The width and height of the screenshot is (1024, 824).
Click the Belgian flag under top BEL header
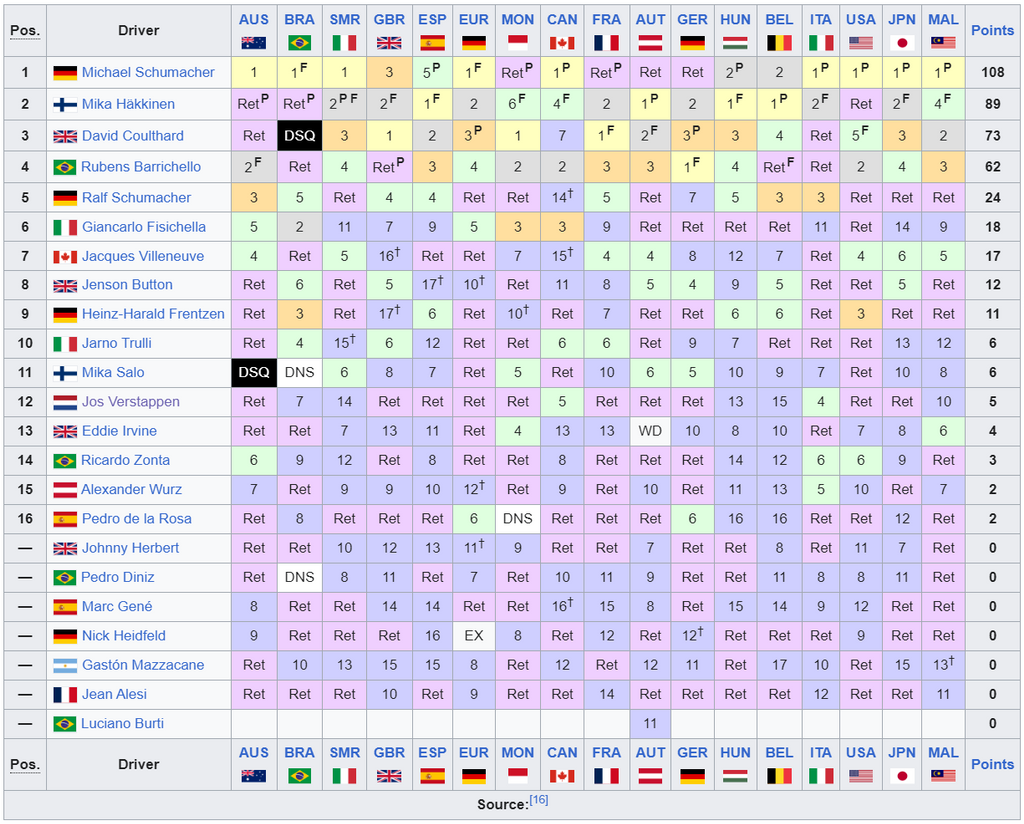pos(779,43)
